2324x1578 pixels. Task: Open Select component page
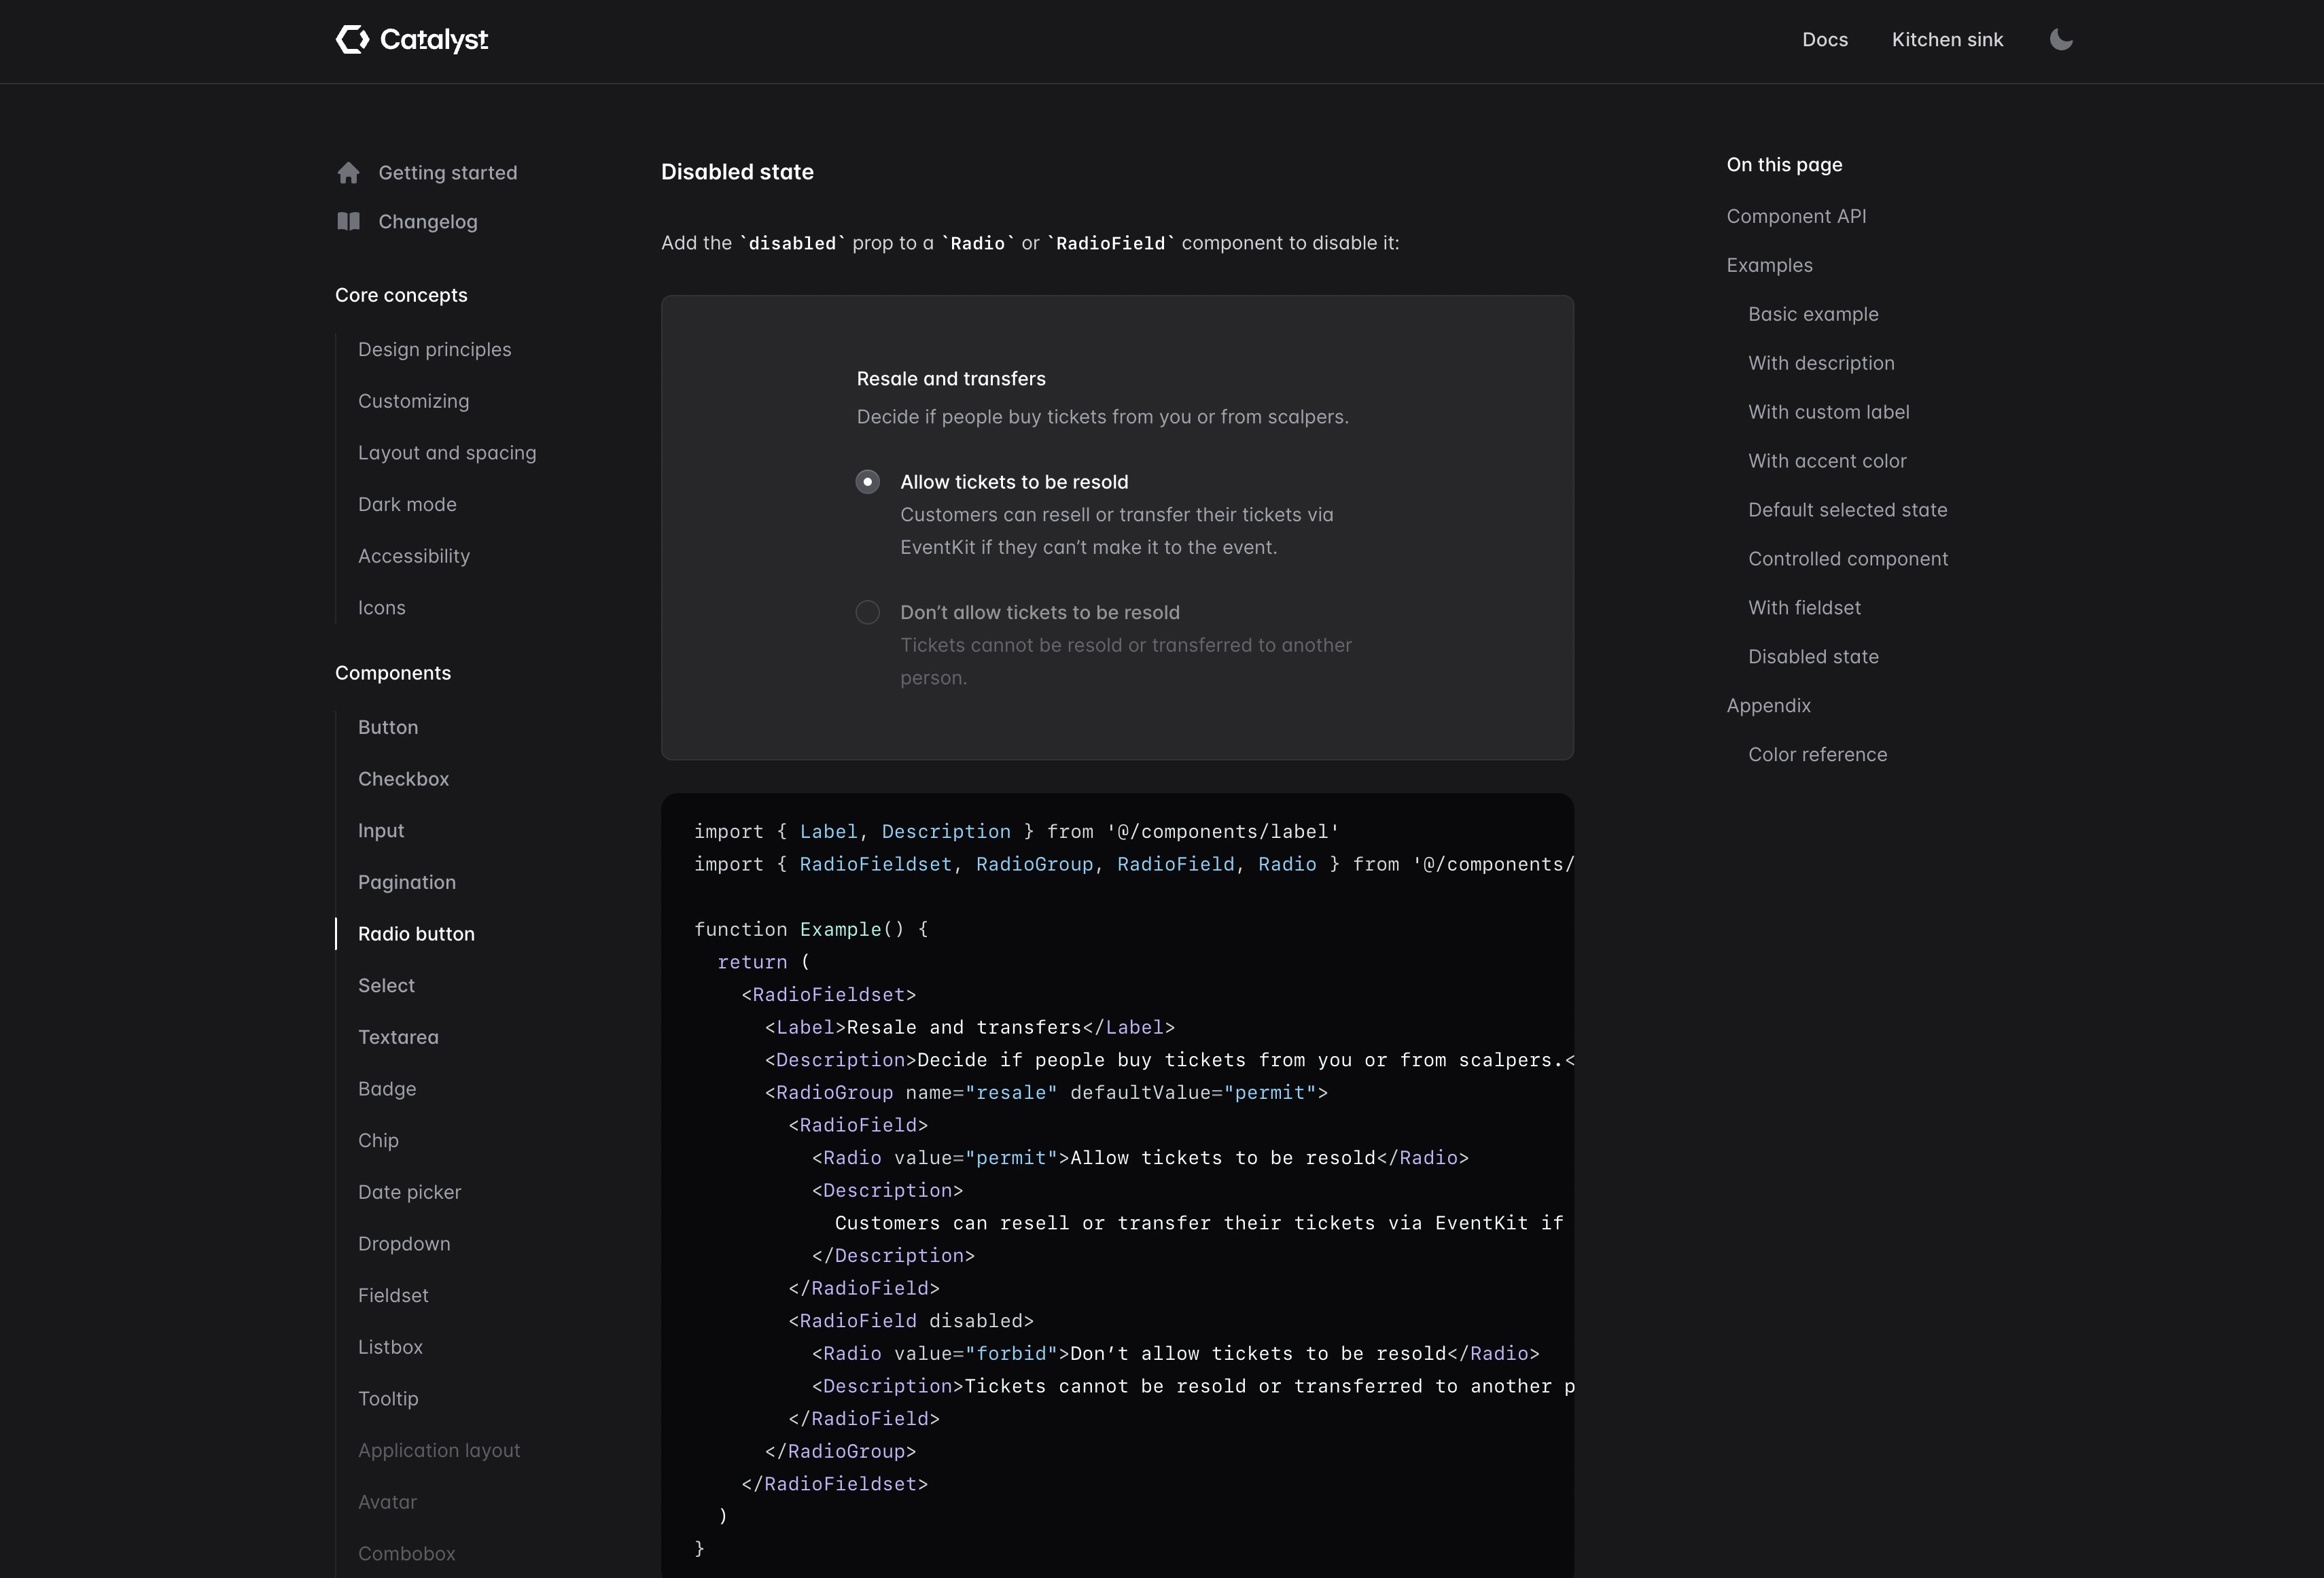(386, 986)
